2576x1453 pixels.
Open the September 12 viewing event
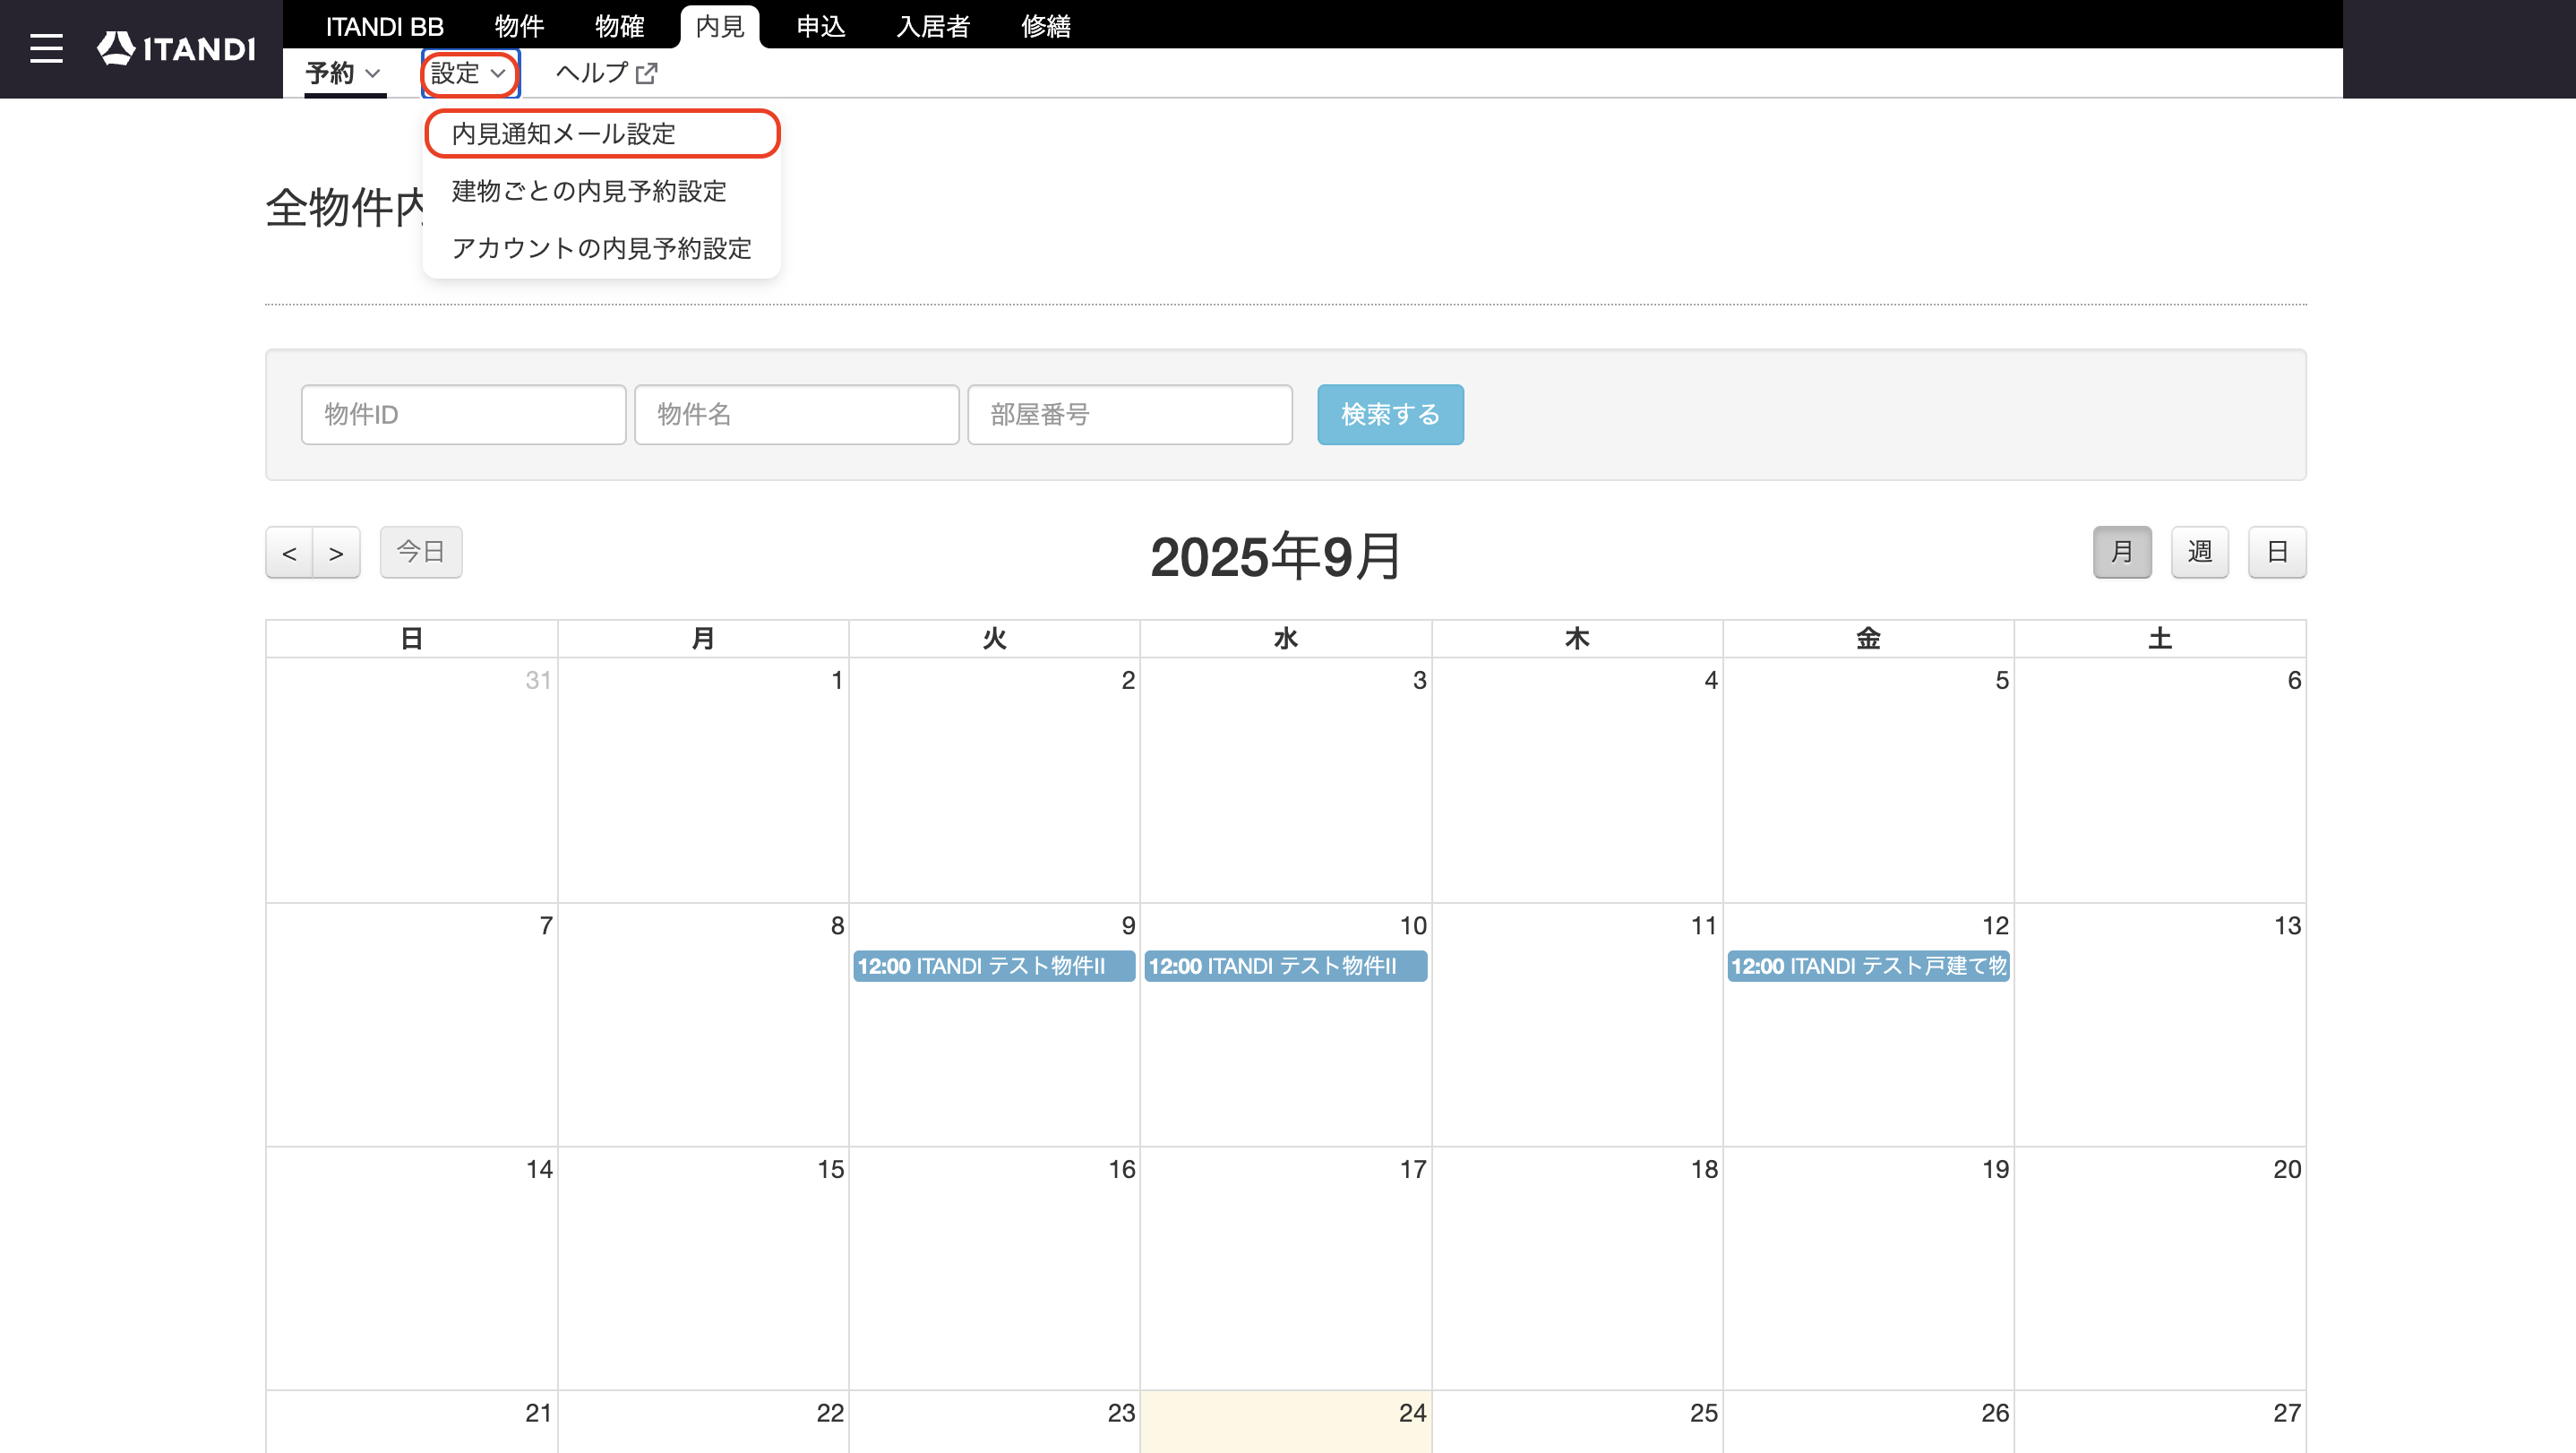click(1868, 966)
